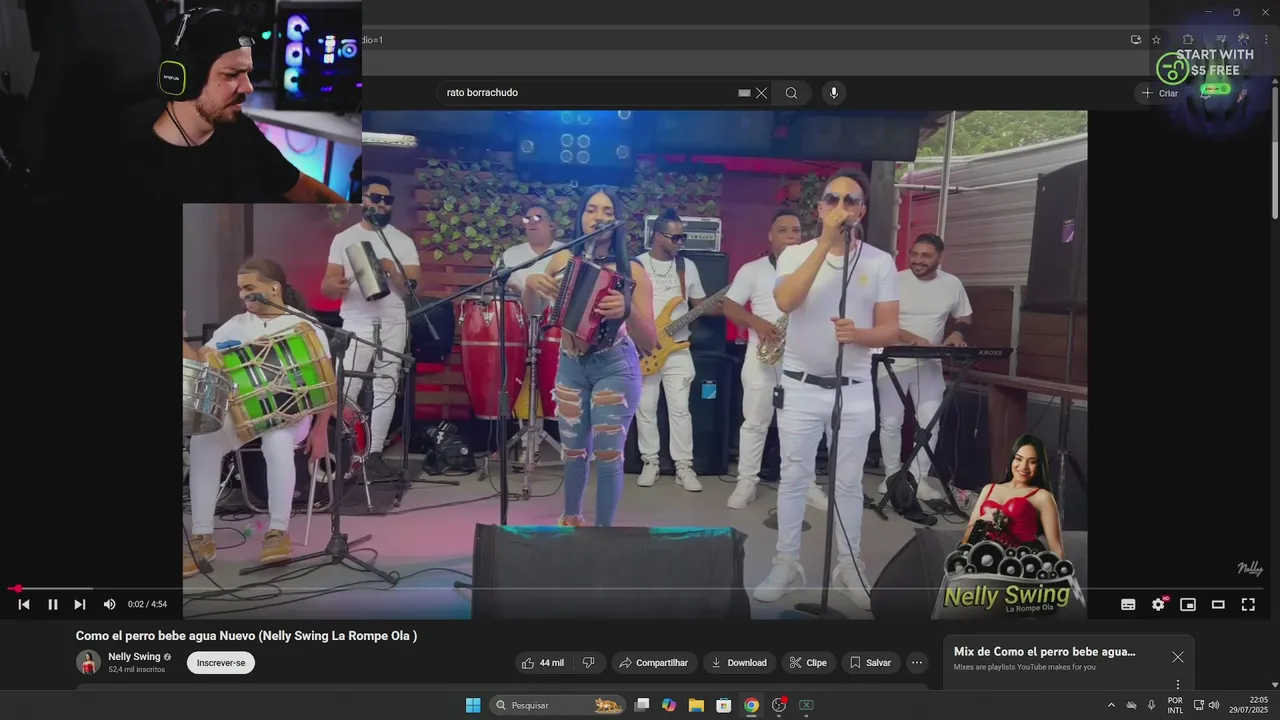Skip to the previous video

[x=24, y=604]
